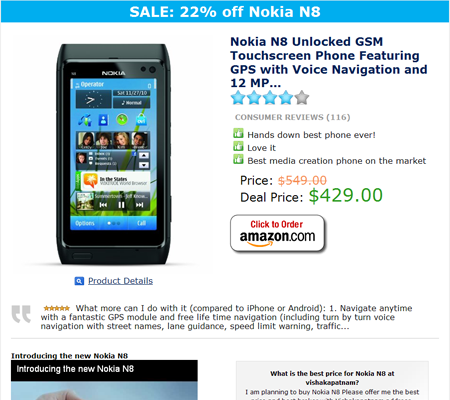Click the first blue rating star
Image resolution: width=450 pixels, height=400 pixels.
click(238, 98)
